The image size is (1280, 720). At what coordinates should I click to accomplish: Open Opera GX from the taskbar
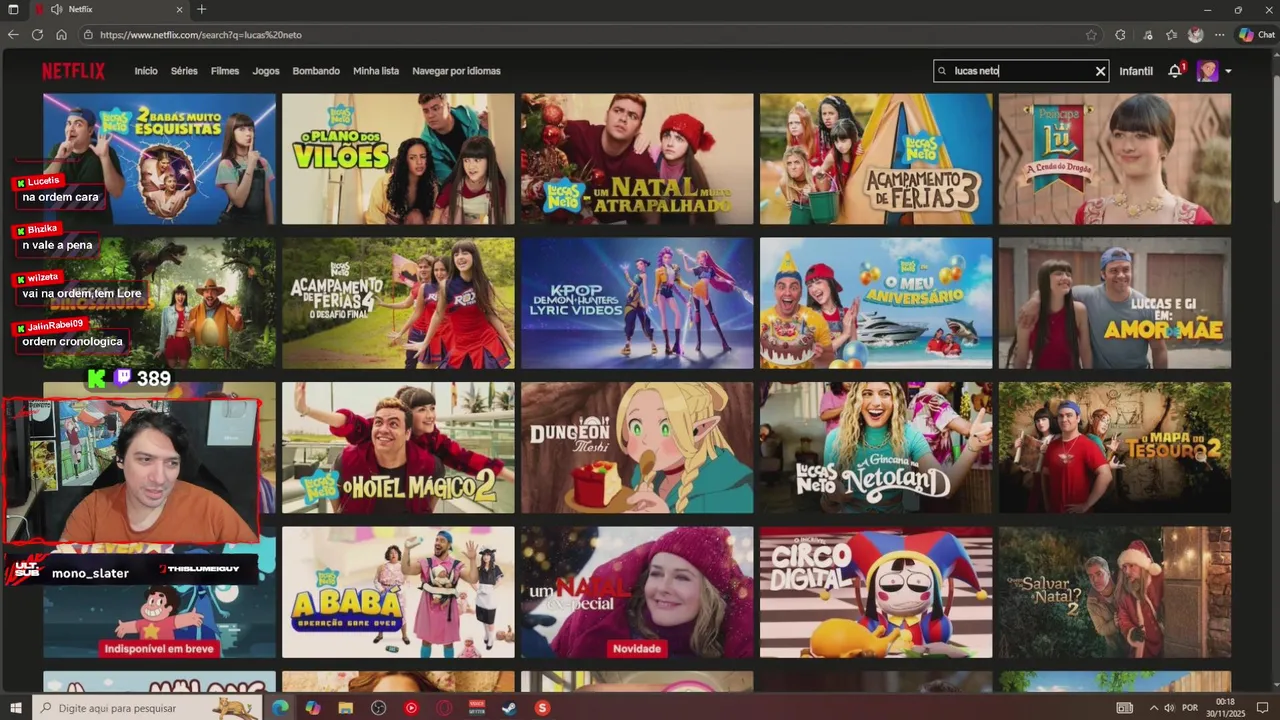(x=444, y=708)
